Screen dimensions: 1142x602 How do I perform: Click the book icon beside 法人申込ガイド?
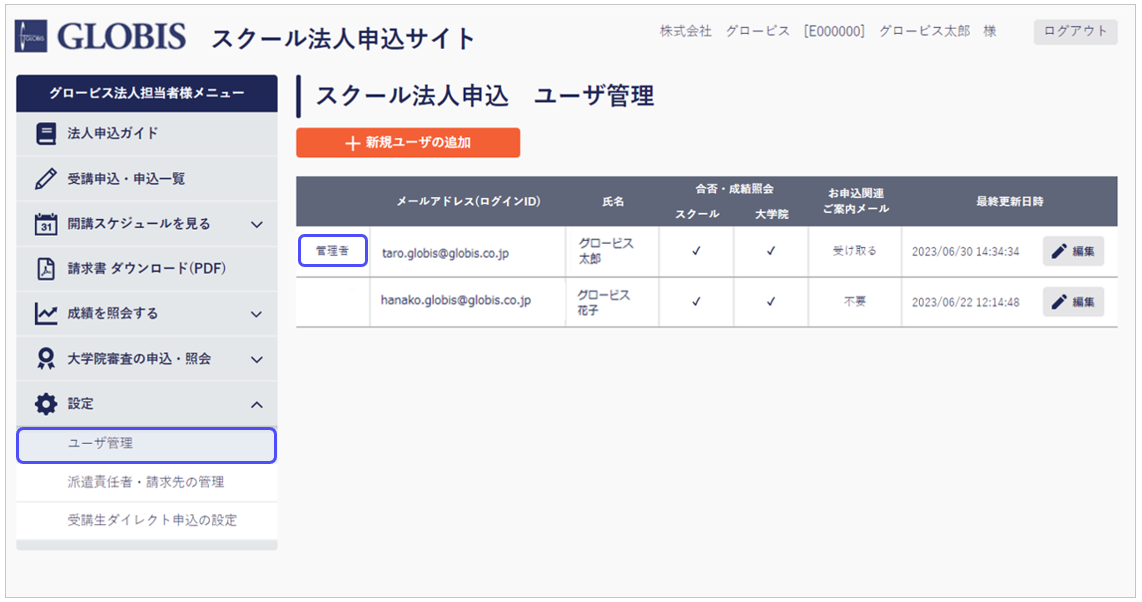point(46,134)
